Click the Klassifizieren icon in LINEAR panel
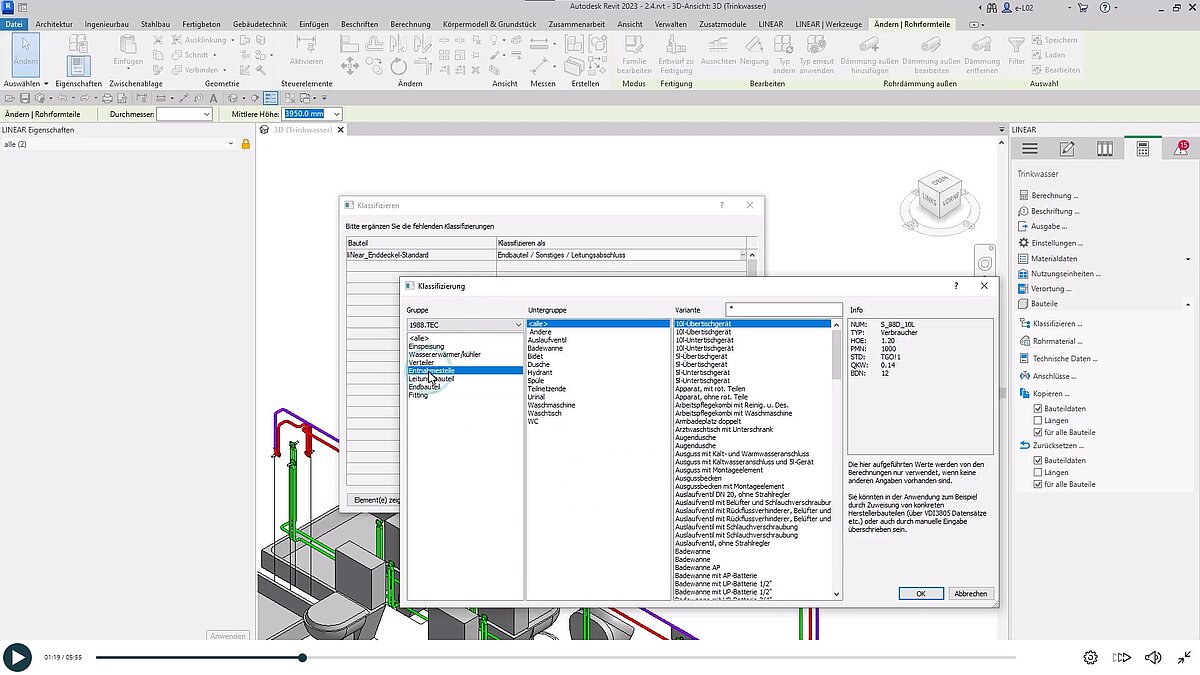Viewport: 1200px width, 675px height. (1023, 323)
